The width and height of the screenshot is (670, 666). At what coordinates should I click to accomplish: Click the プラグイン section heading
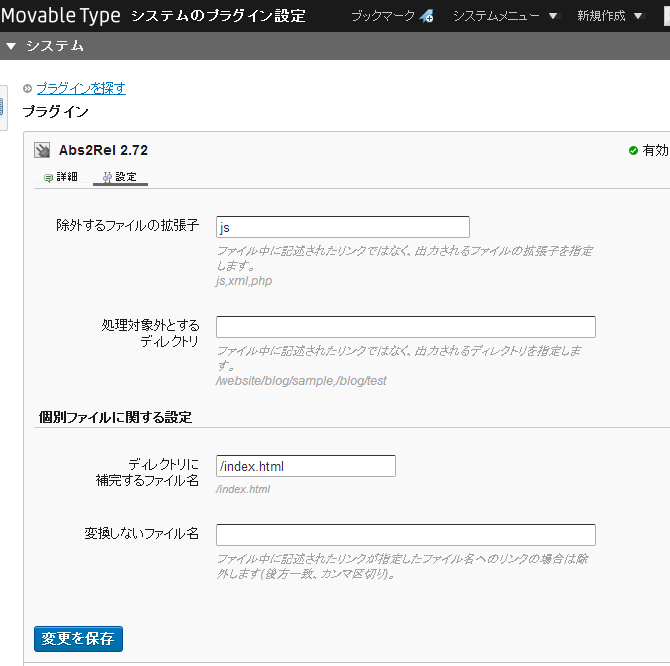pyautogui.click(x=56, y=112)
